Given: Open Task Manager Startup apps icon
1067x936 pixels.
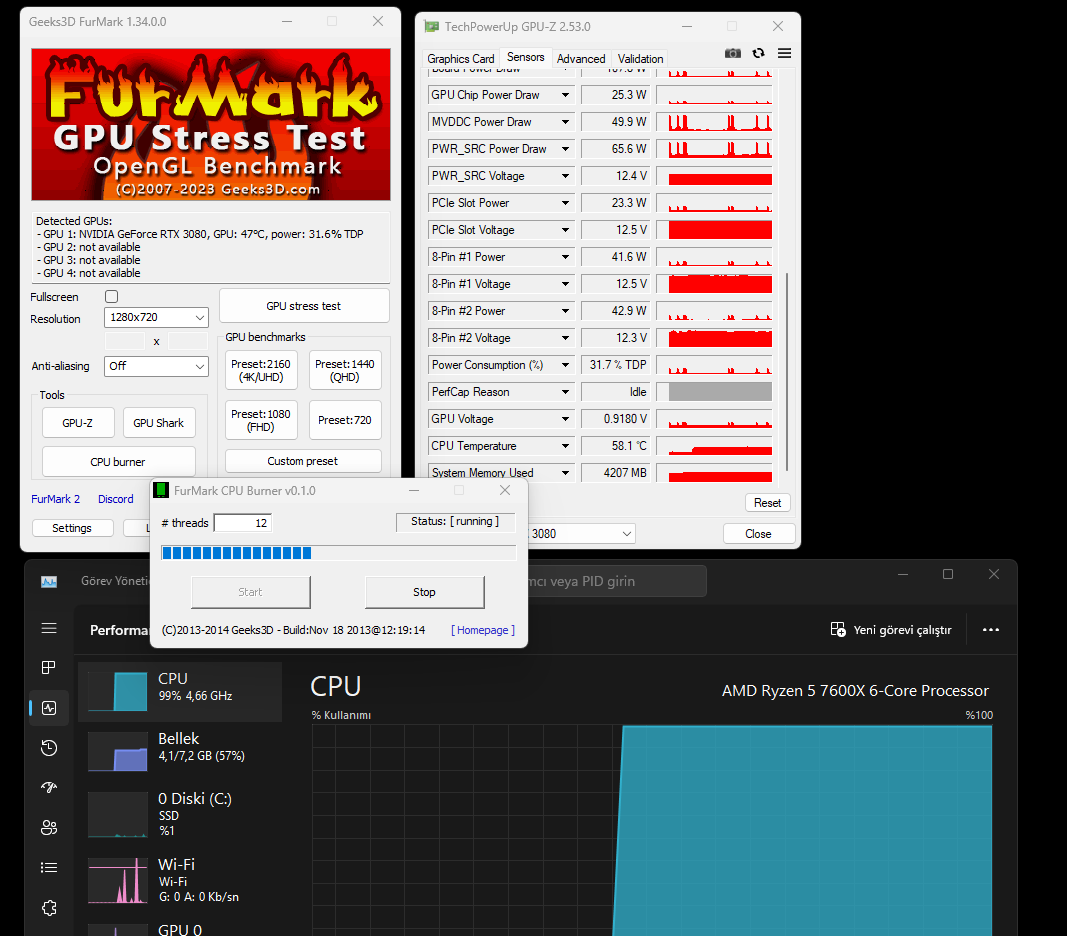Looking at the screenshot, I should tap(49, 788).
